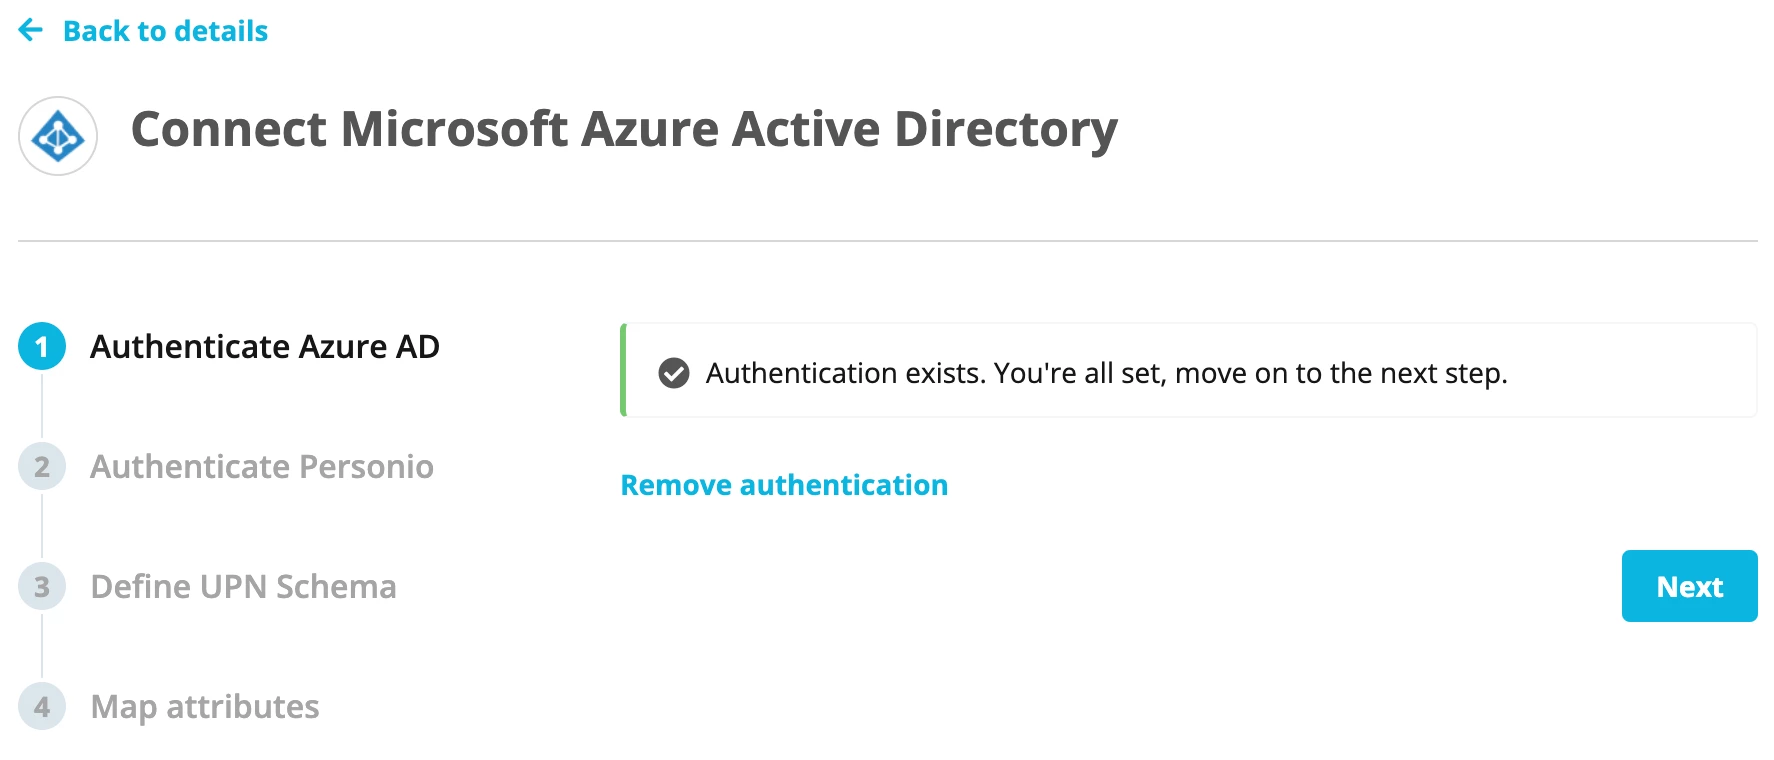This screenshot has height=760, width=1774.
Task: Click the back arrow icon
Action: click(31, 30)
